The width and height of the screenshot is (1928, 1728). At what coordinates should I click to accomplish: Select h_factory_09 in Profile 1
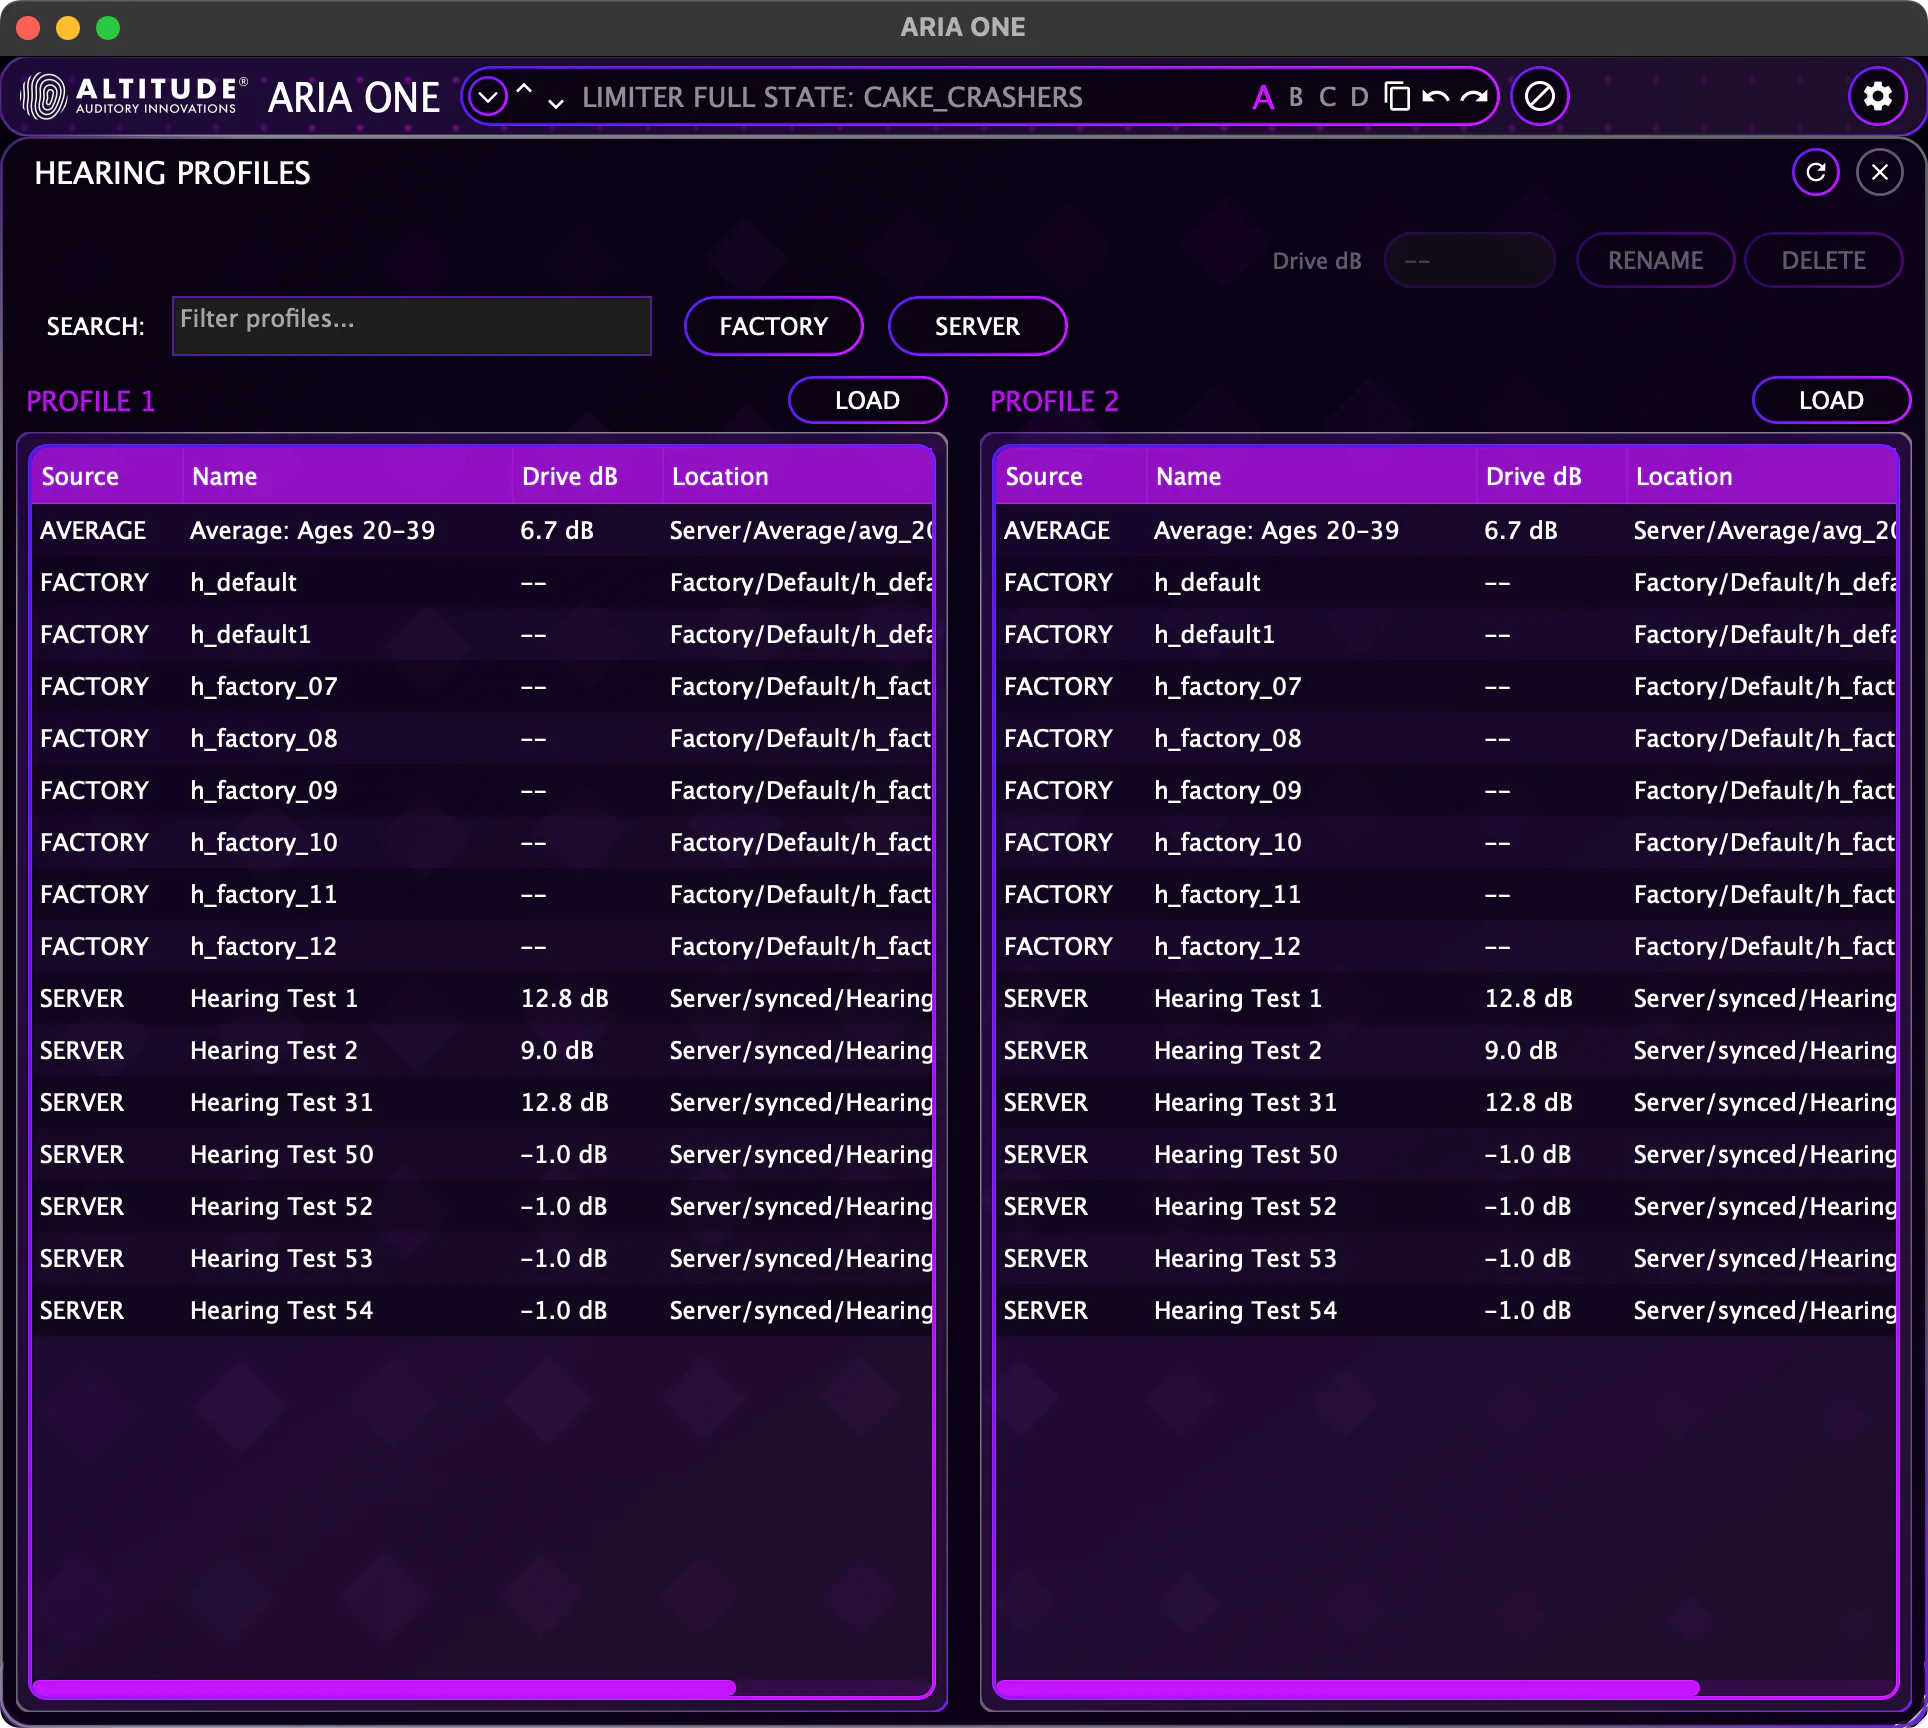click(x=482, y=790)
